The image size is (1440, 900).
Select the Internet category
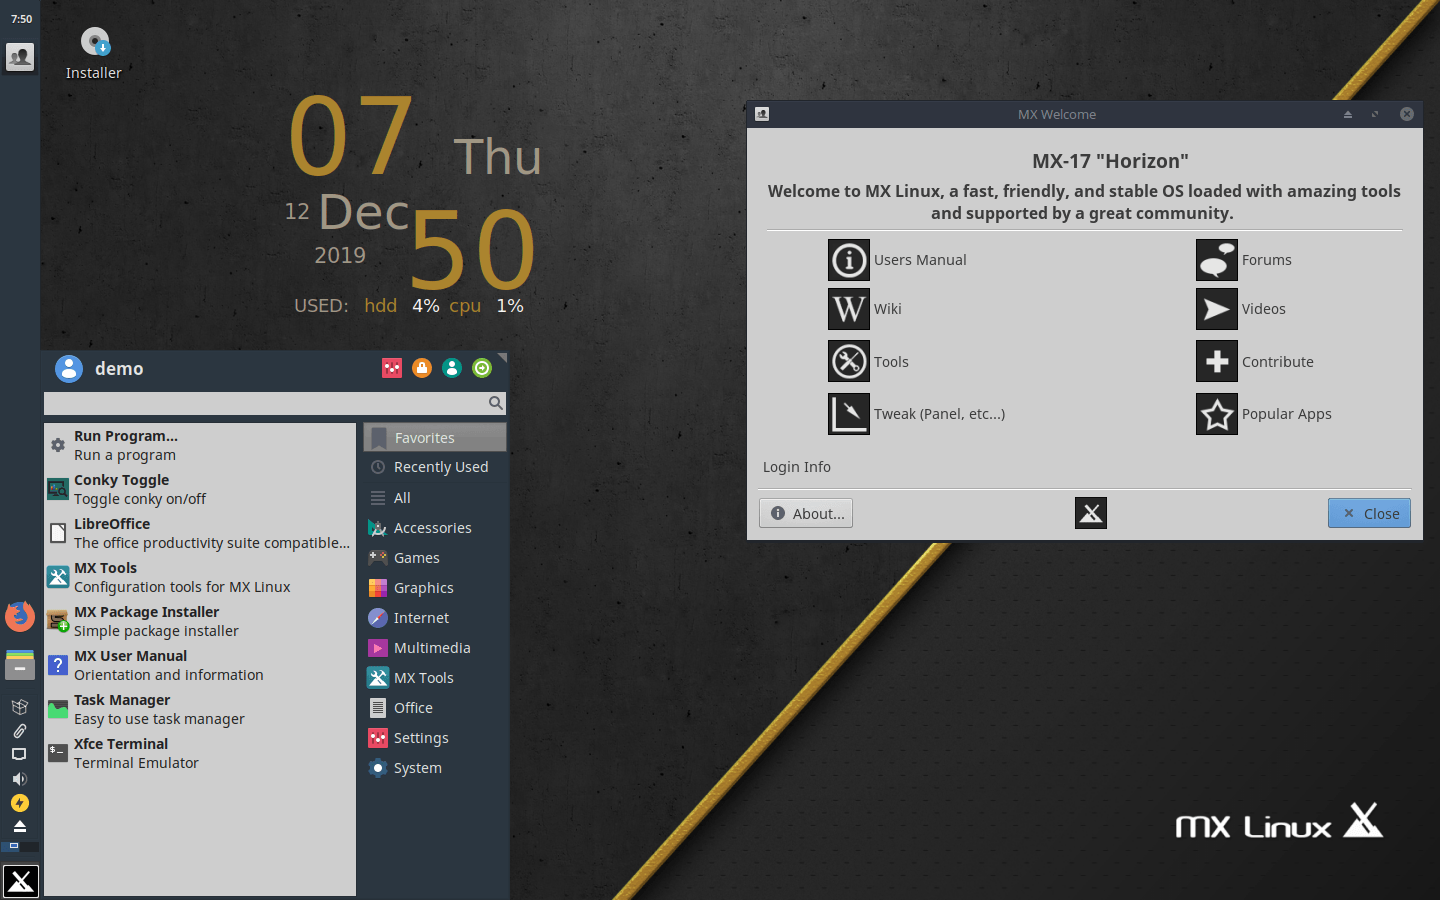[x=435, y=617]
